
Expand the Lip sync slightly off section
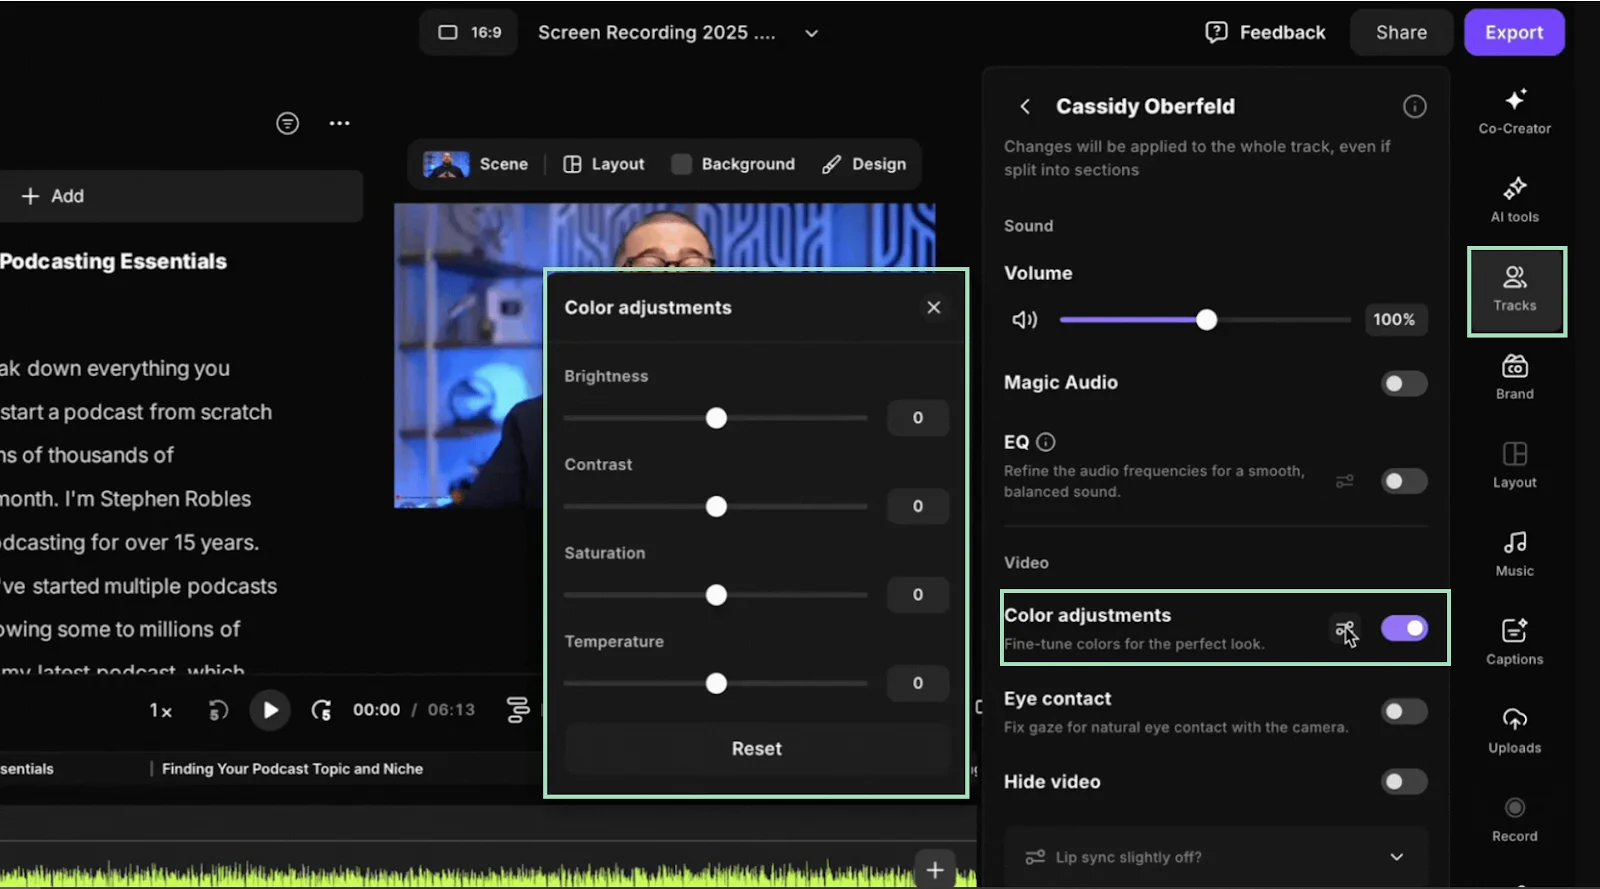[1215, 857]
